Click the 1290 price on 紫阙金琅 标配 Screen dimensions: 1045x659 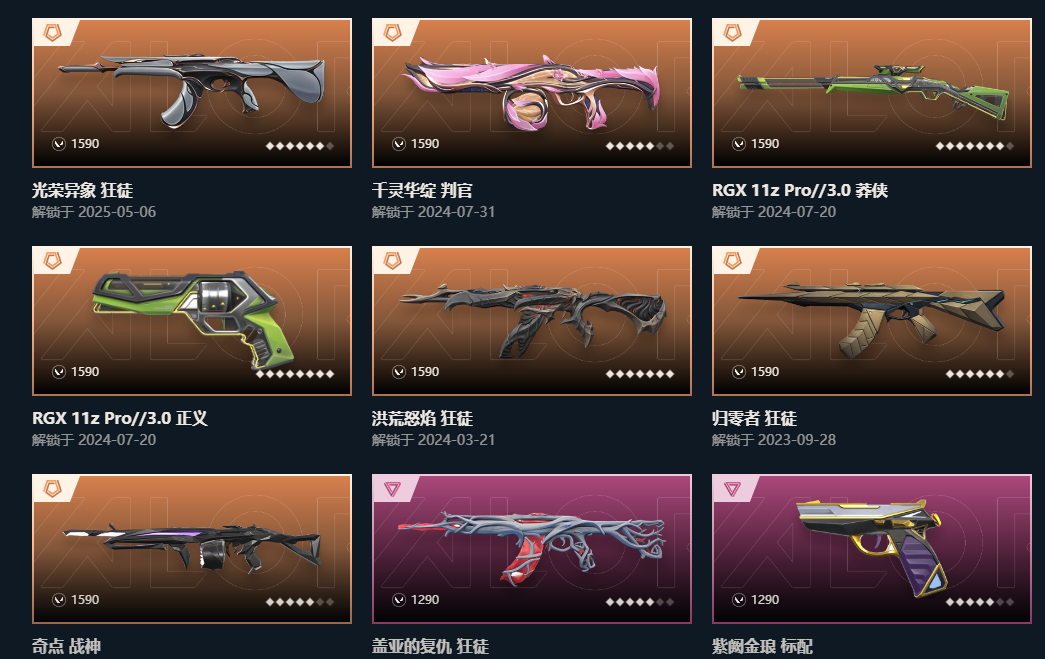click(764, 600)
